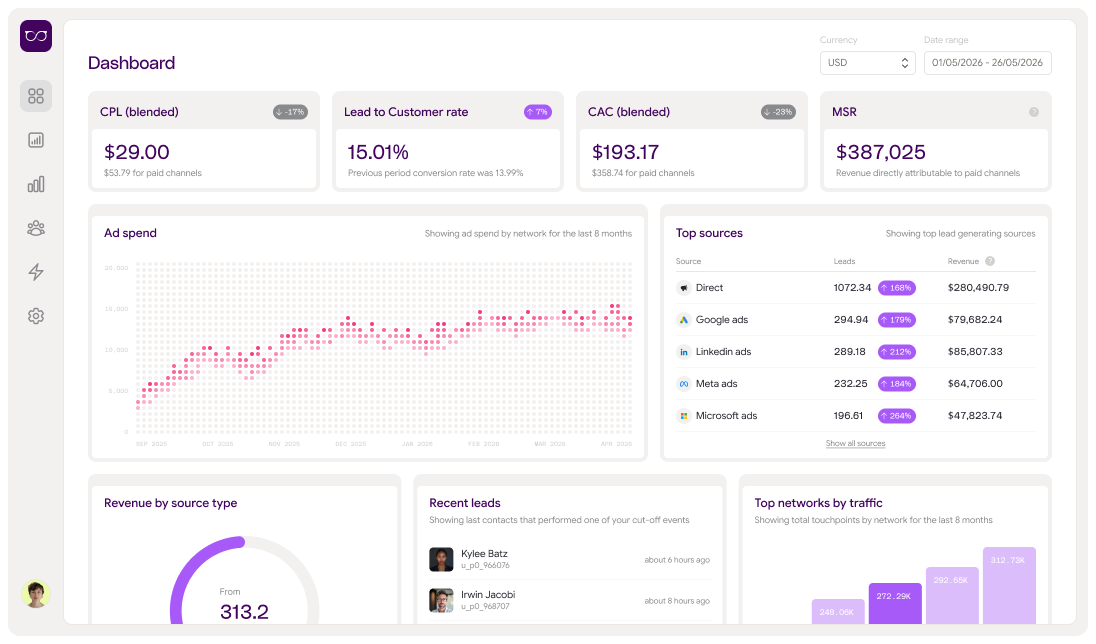
Task: Click the Ad spend card title
Action: click(x=130, y=233)
